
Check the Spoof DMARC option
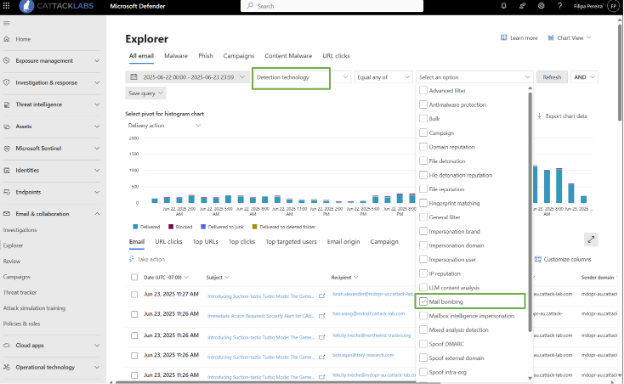point(423,344)
